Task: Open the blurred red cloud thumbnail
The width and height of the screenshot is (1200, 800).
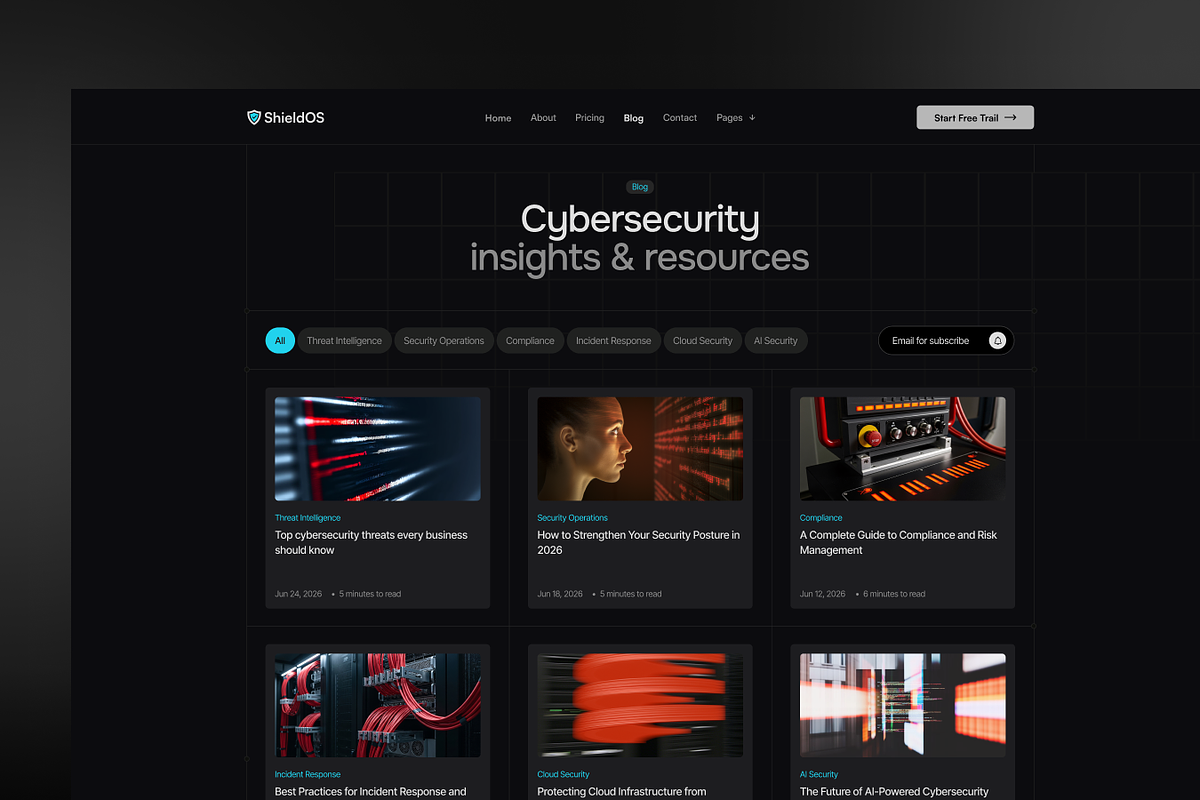Action: pyautogui.click(x=640, y=705)
